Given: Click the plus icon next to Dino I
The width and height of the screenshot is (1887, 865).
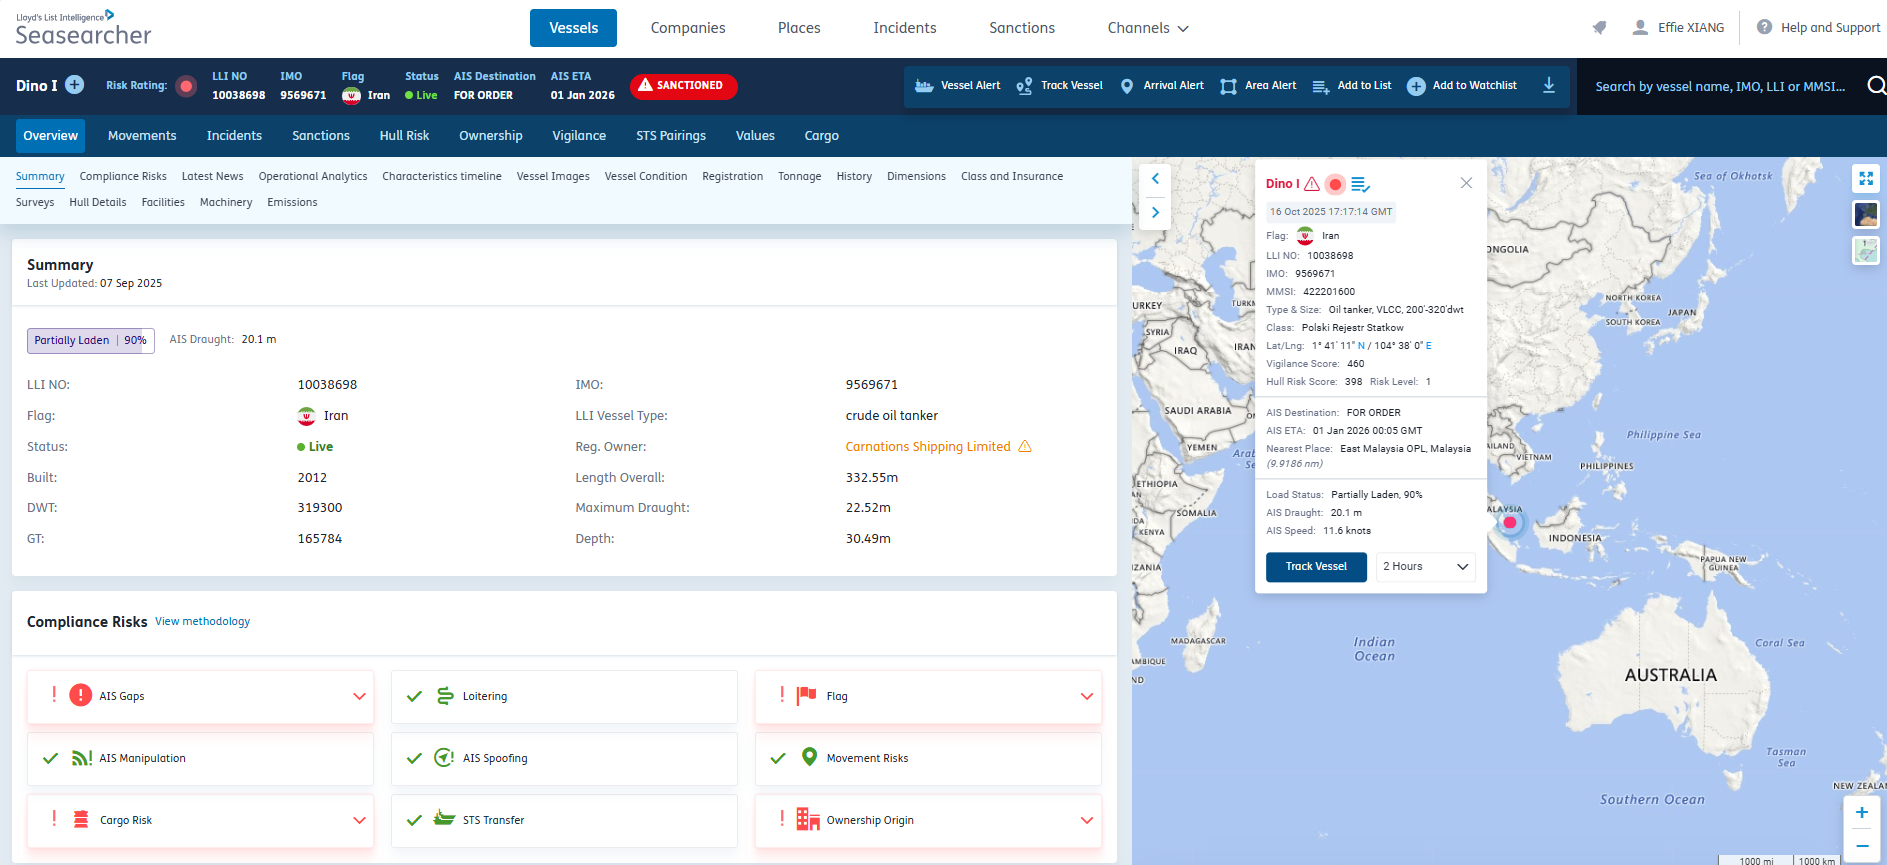Looking at the screenshot, I should pos(75,85).
